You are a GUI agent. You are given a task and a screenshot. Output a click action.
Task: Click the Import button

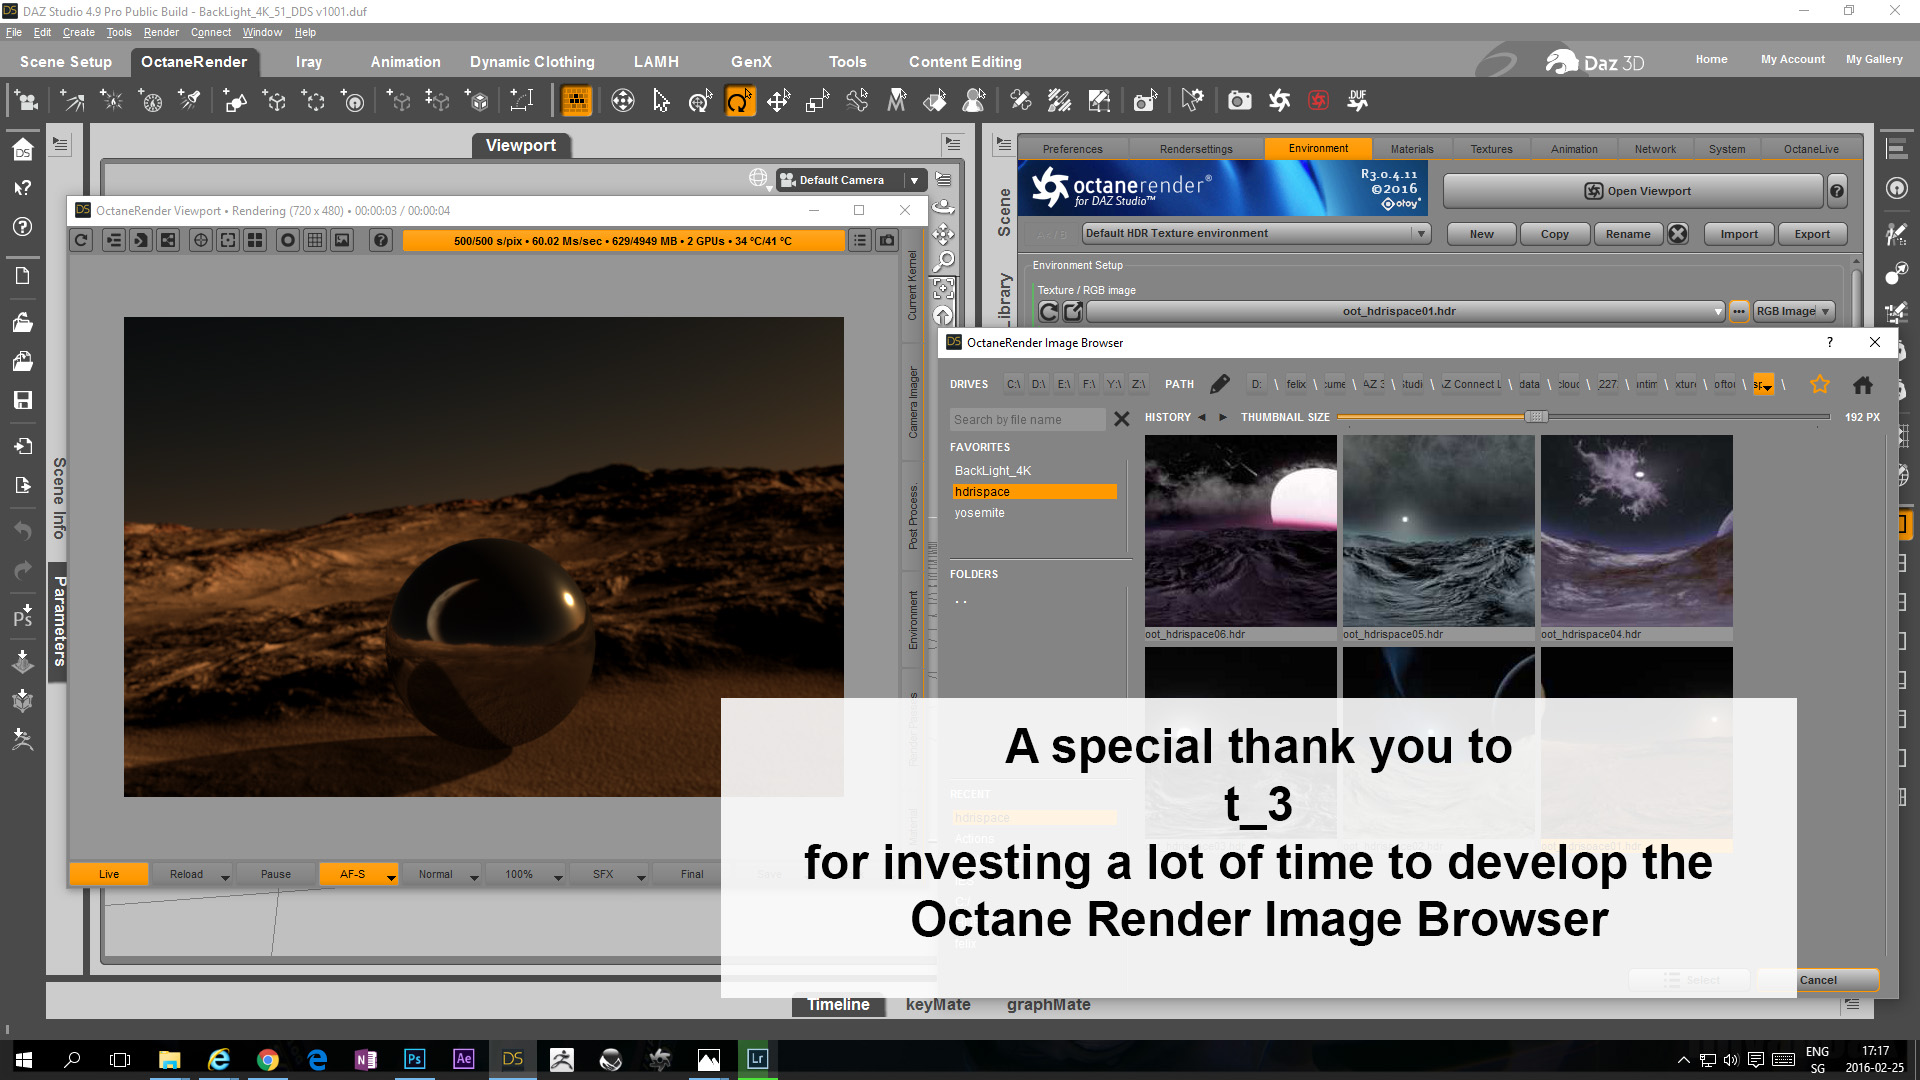[x=1739, y=234]
